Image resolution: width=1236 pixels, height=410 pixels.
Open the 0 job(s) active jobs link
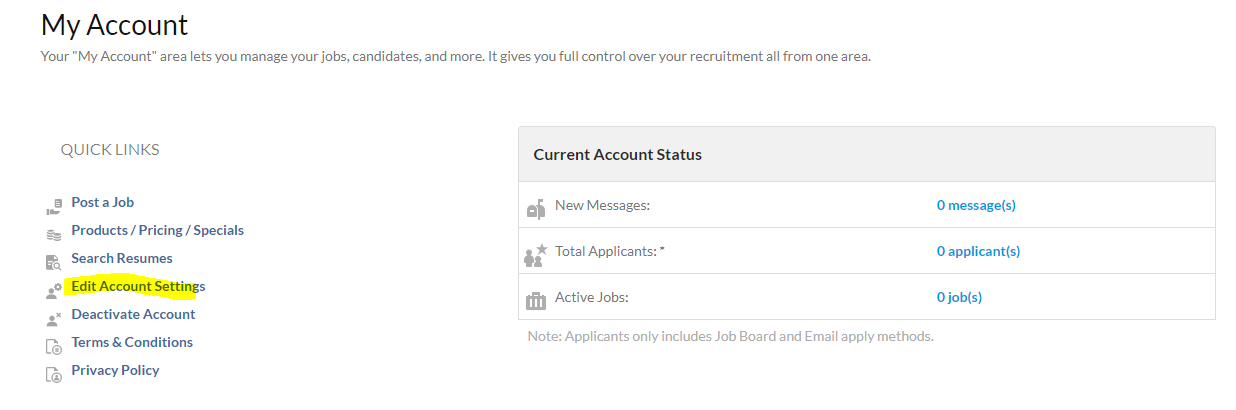(x=959, y=297)
